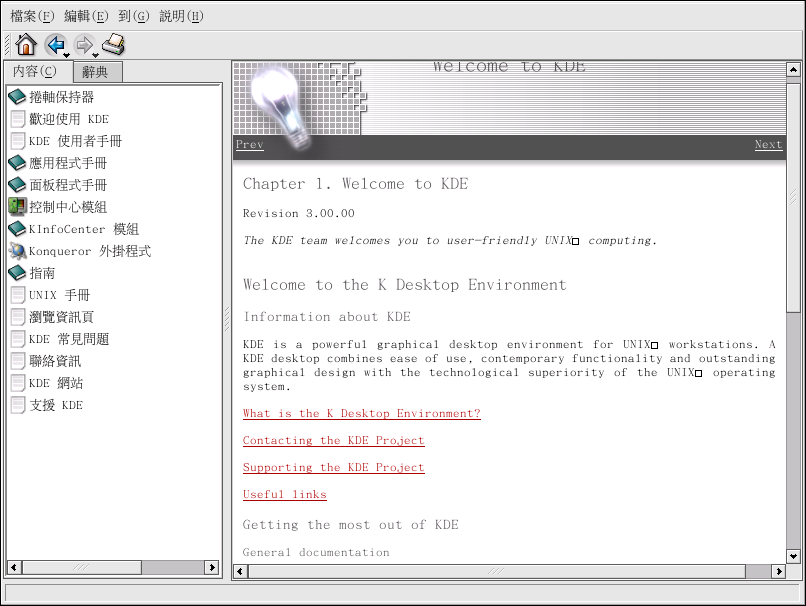This screenshot has width=806, height=606.
Task: Click the Forward arrow toolbar icon
Action: tap(83, 44)
